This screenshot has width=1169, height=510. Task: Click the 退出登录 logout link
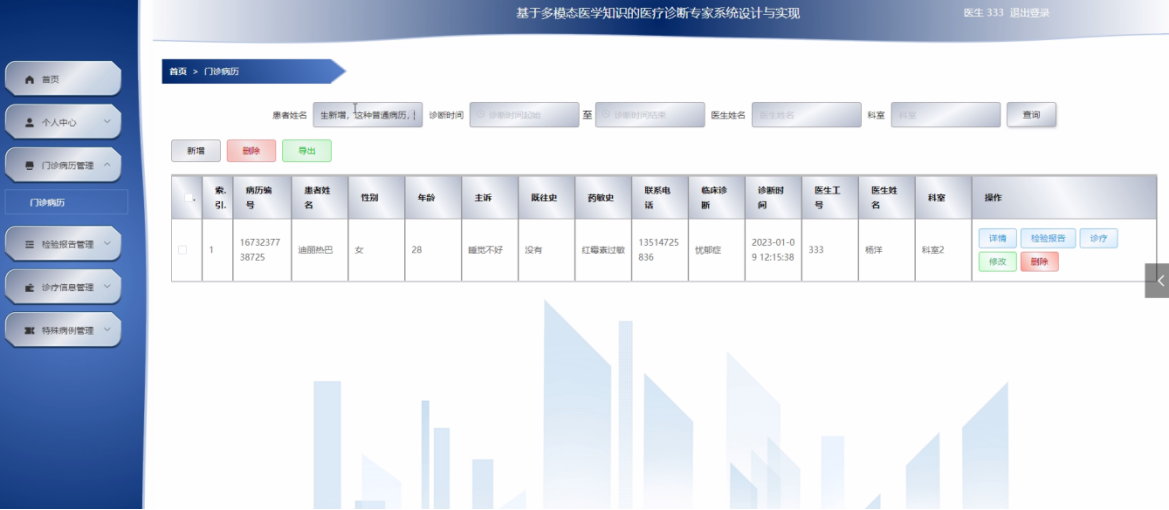tap(1030, 13)
